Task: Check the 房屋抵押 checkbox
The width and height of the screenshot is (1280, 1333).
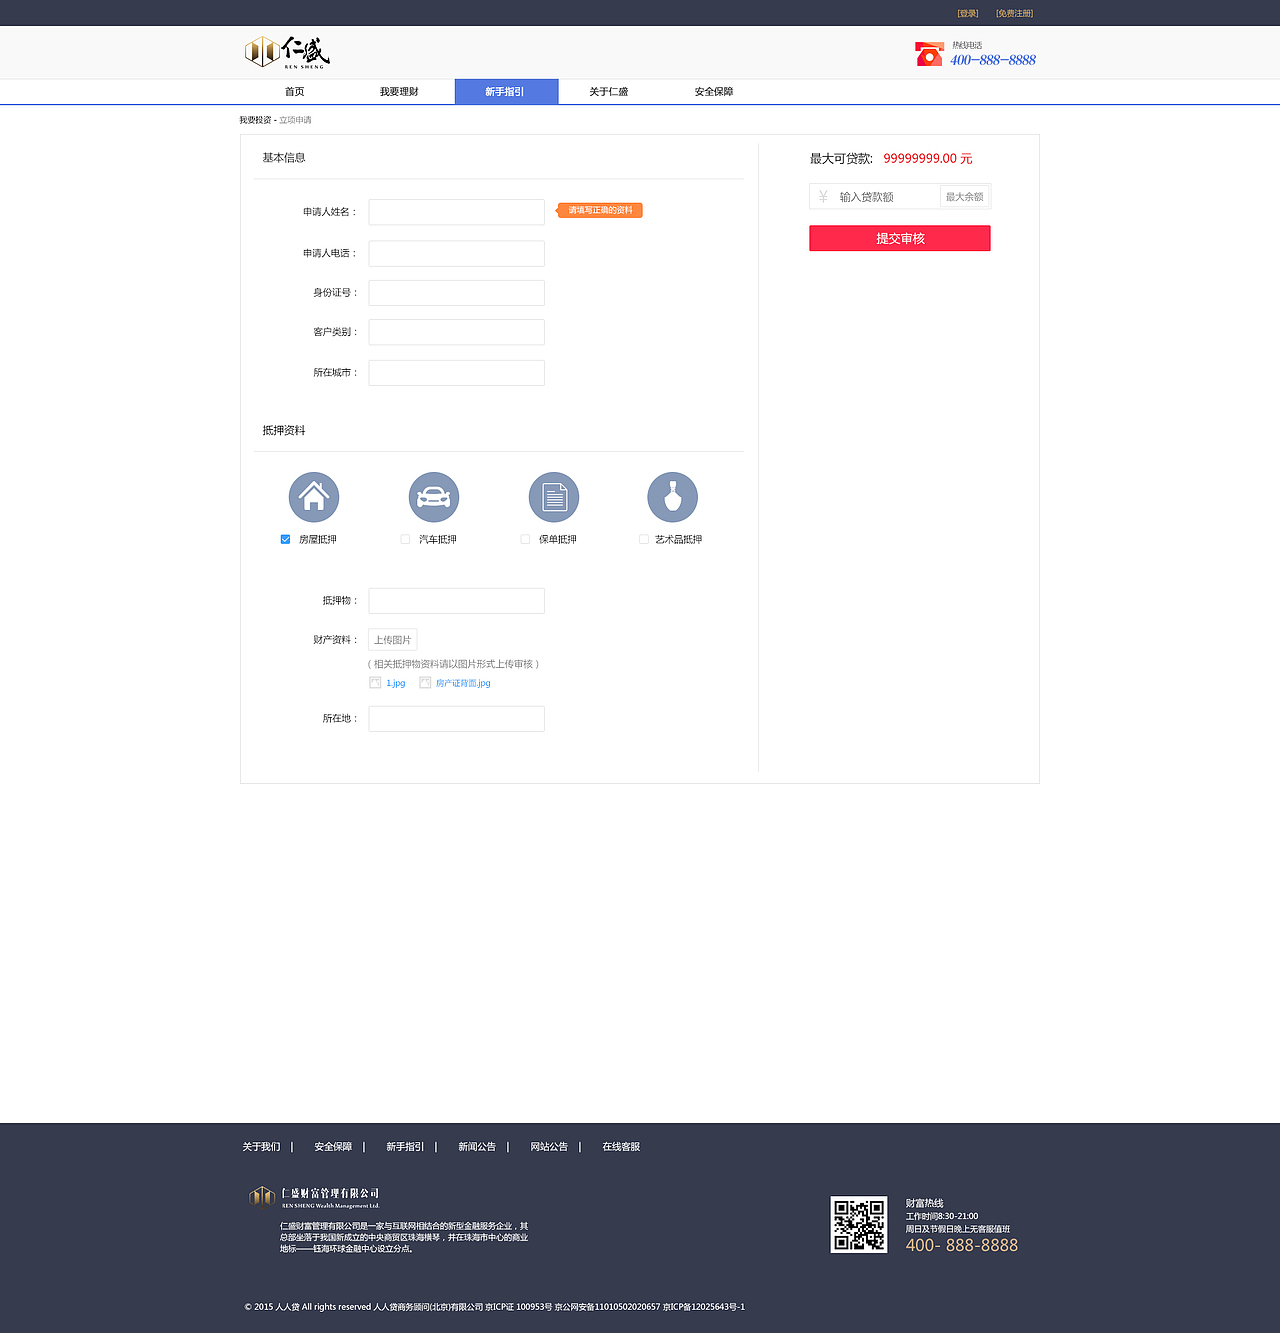Action: pos(285,539)
